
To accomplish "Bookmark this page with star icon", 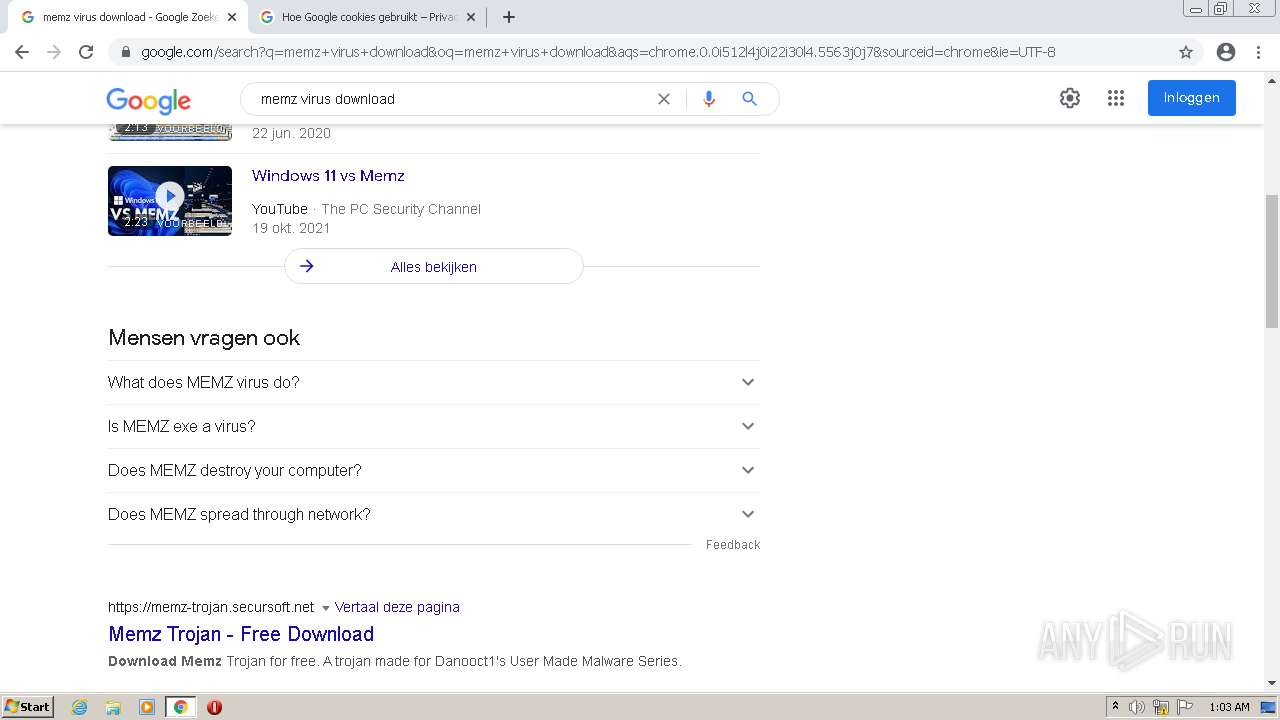I will click(x=1186, y=52).
